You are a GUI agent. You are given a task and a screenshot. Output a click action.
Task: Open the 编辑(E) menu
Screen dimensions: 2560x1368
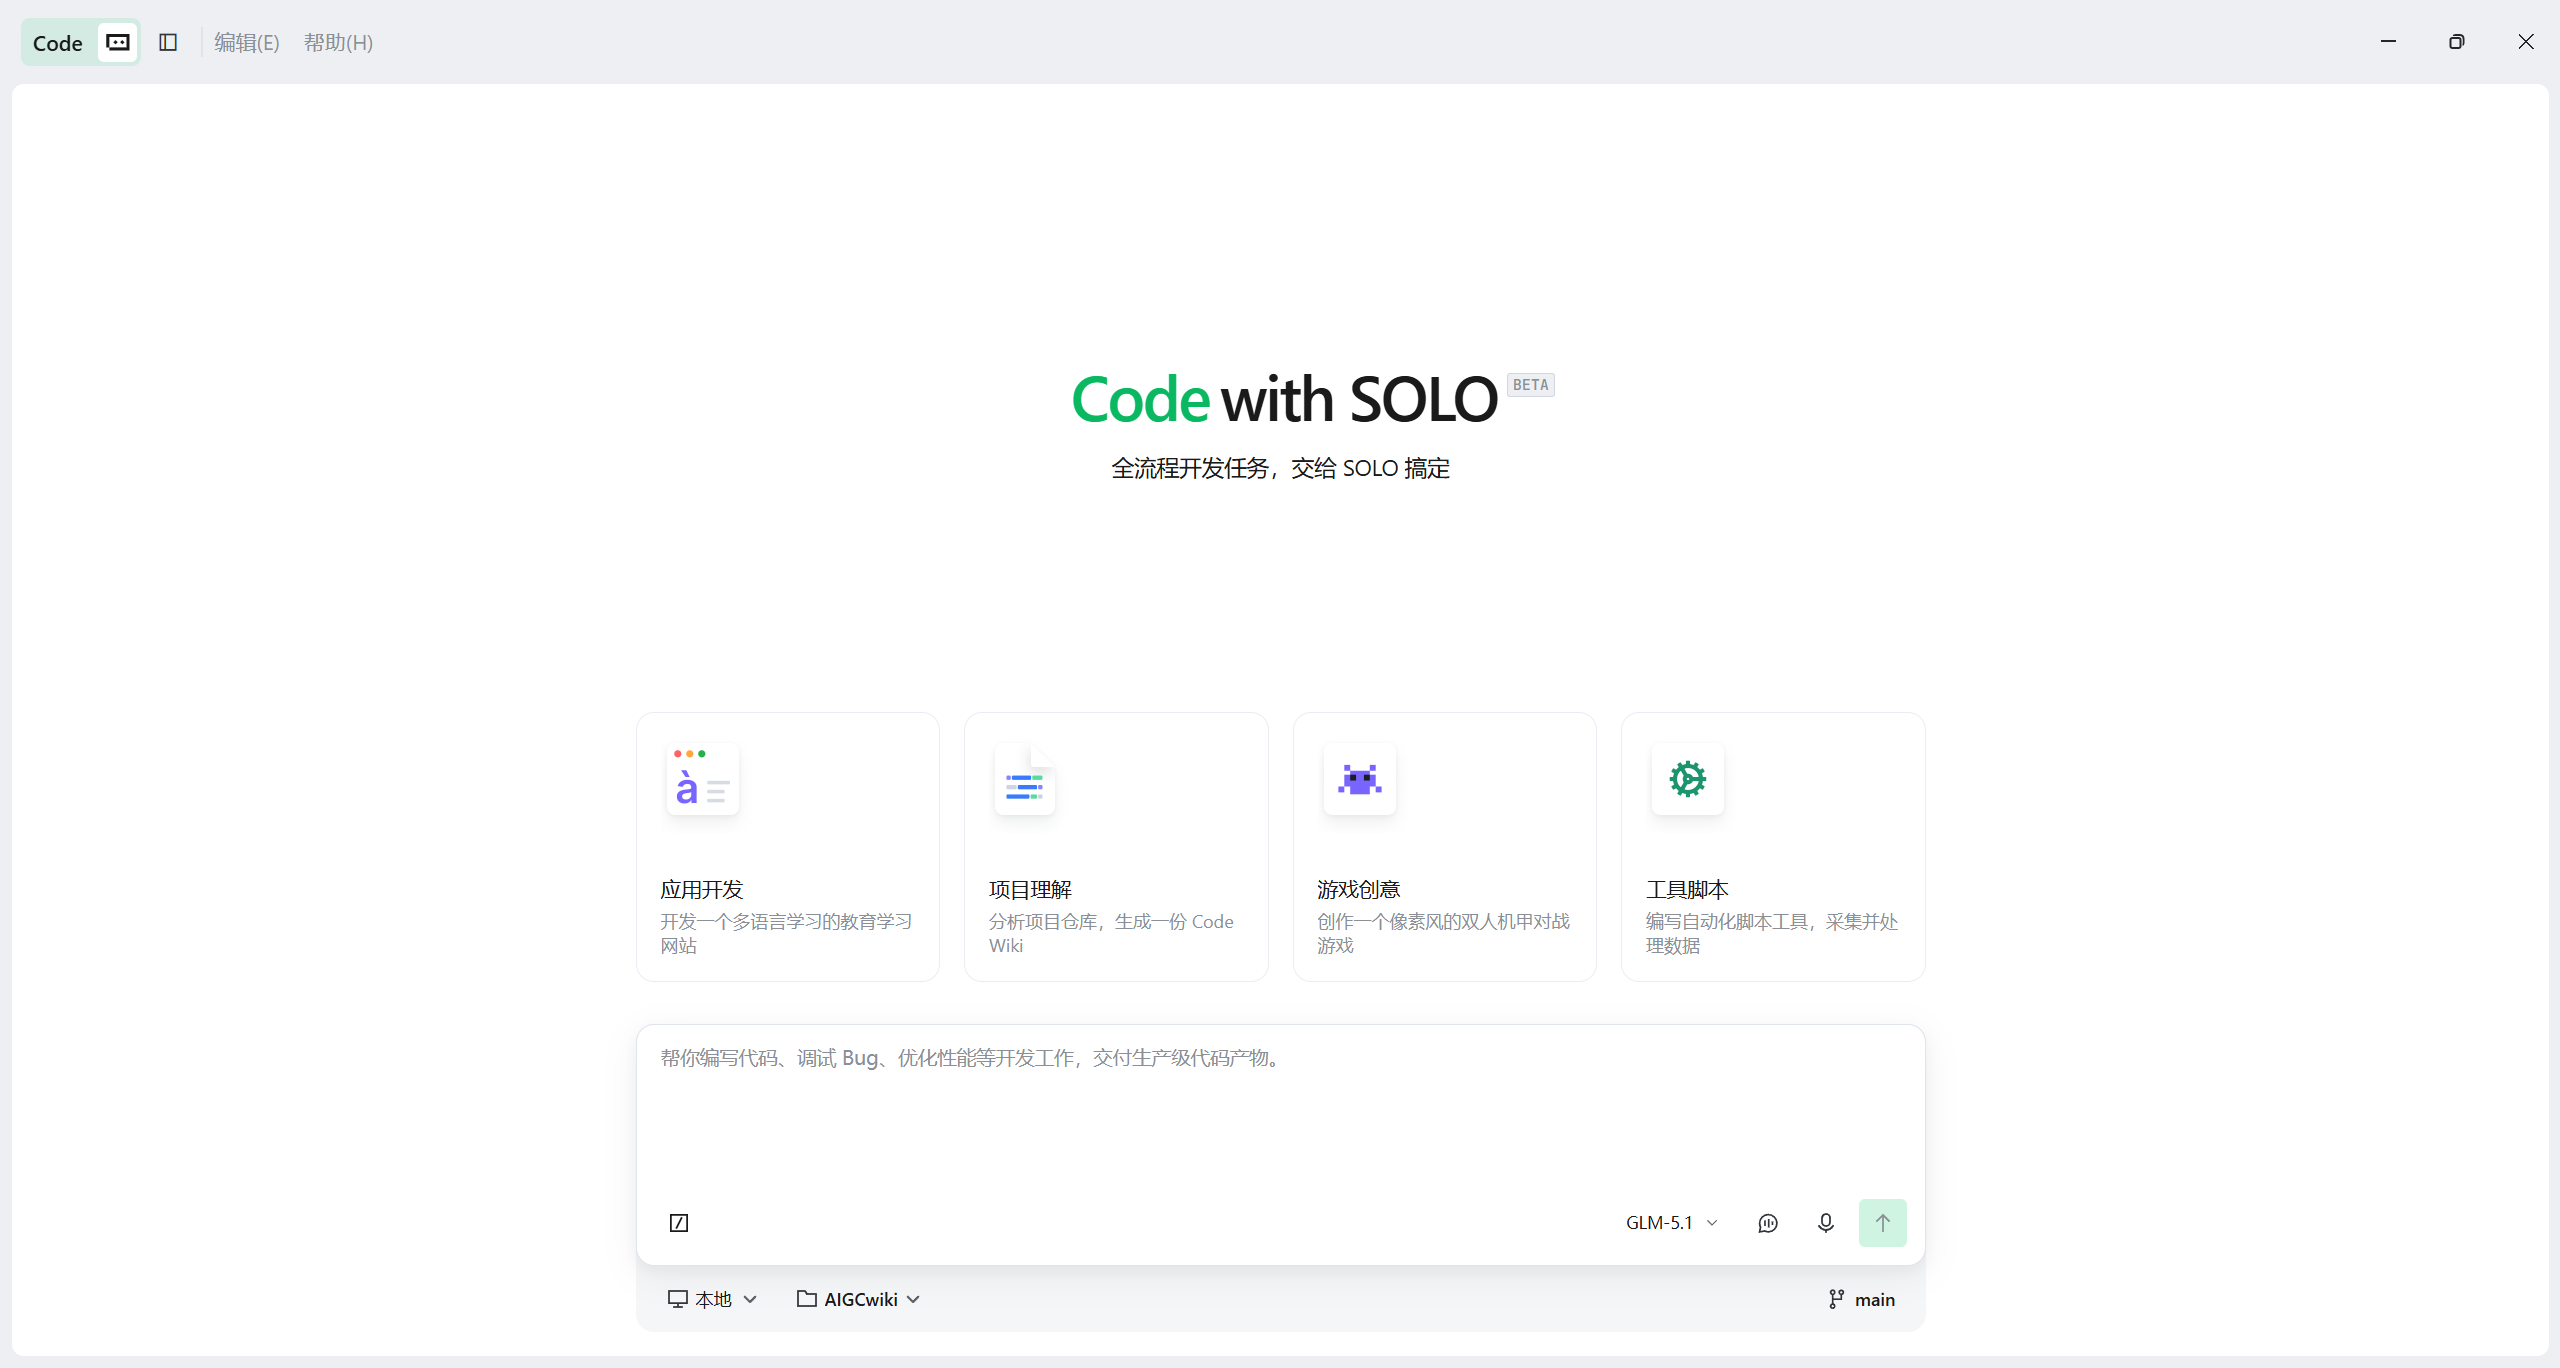point(247,42)
